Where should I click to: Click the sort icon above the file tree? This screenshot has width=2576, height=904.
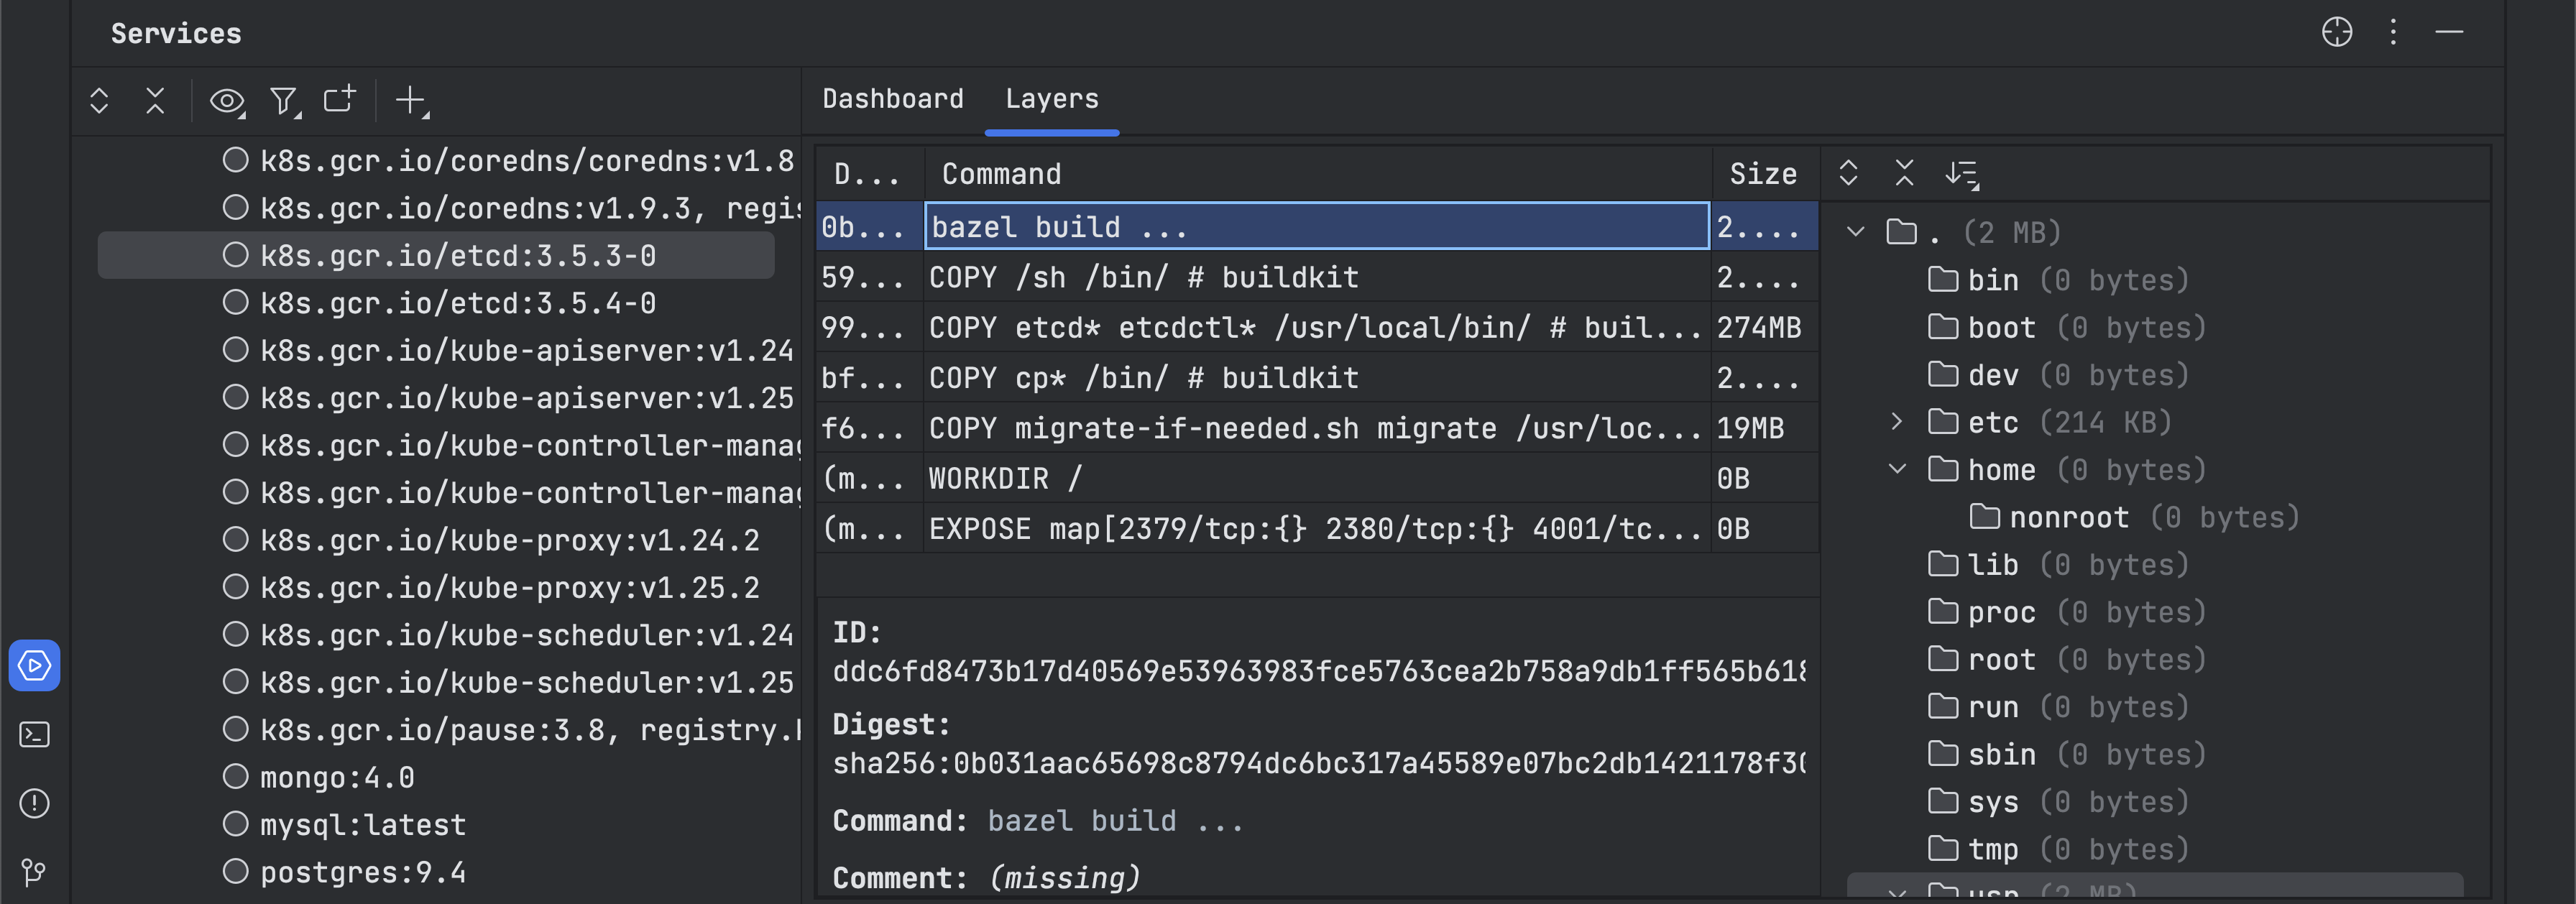click(x=1961, y=174)
